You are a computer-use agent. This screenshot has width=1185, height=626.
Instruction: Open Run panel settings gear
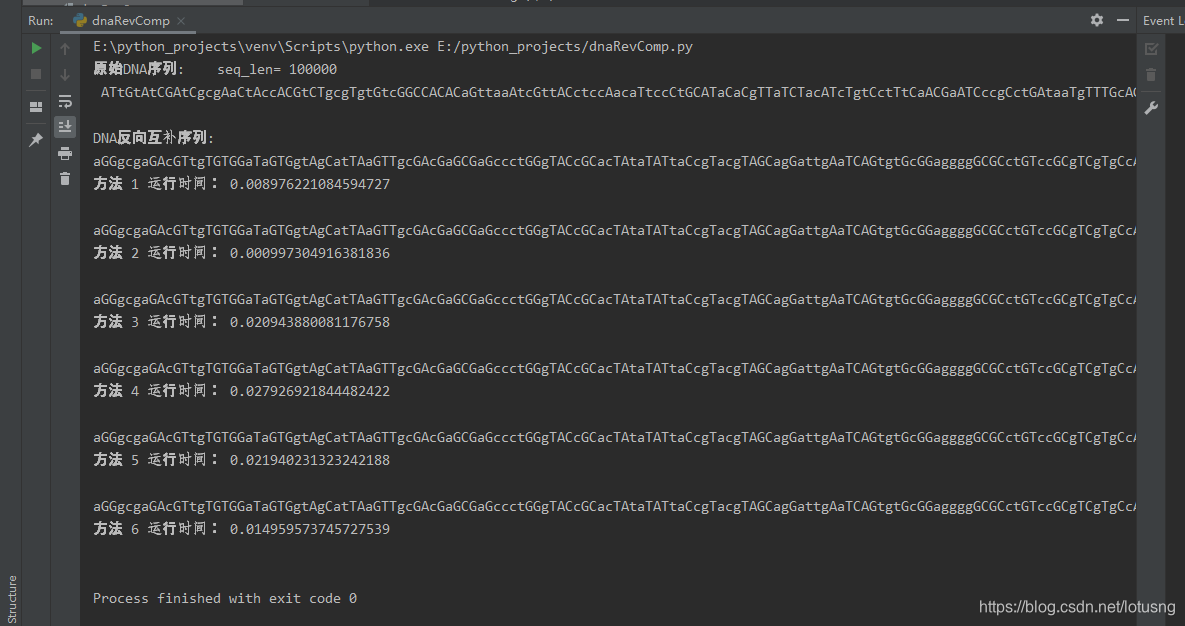point(1097,20)
